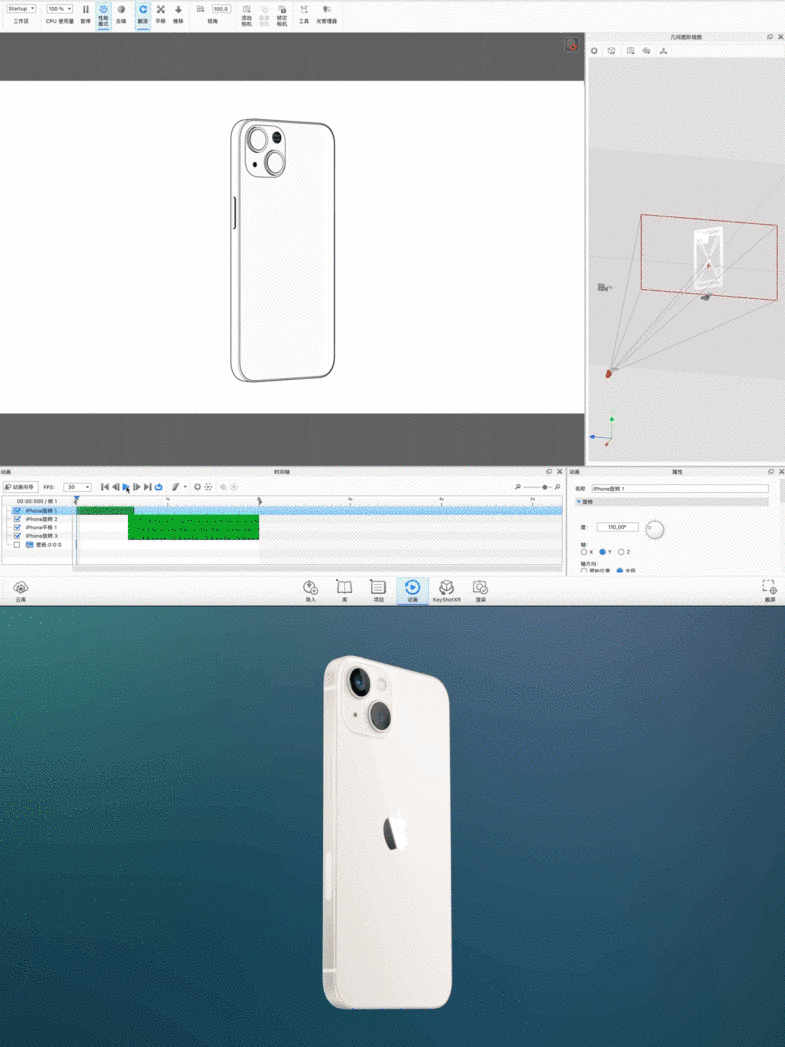Open the FPS value dropdown
This screenshot has height=1047, width=785.
point(78,487)
